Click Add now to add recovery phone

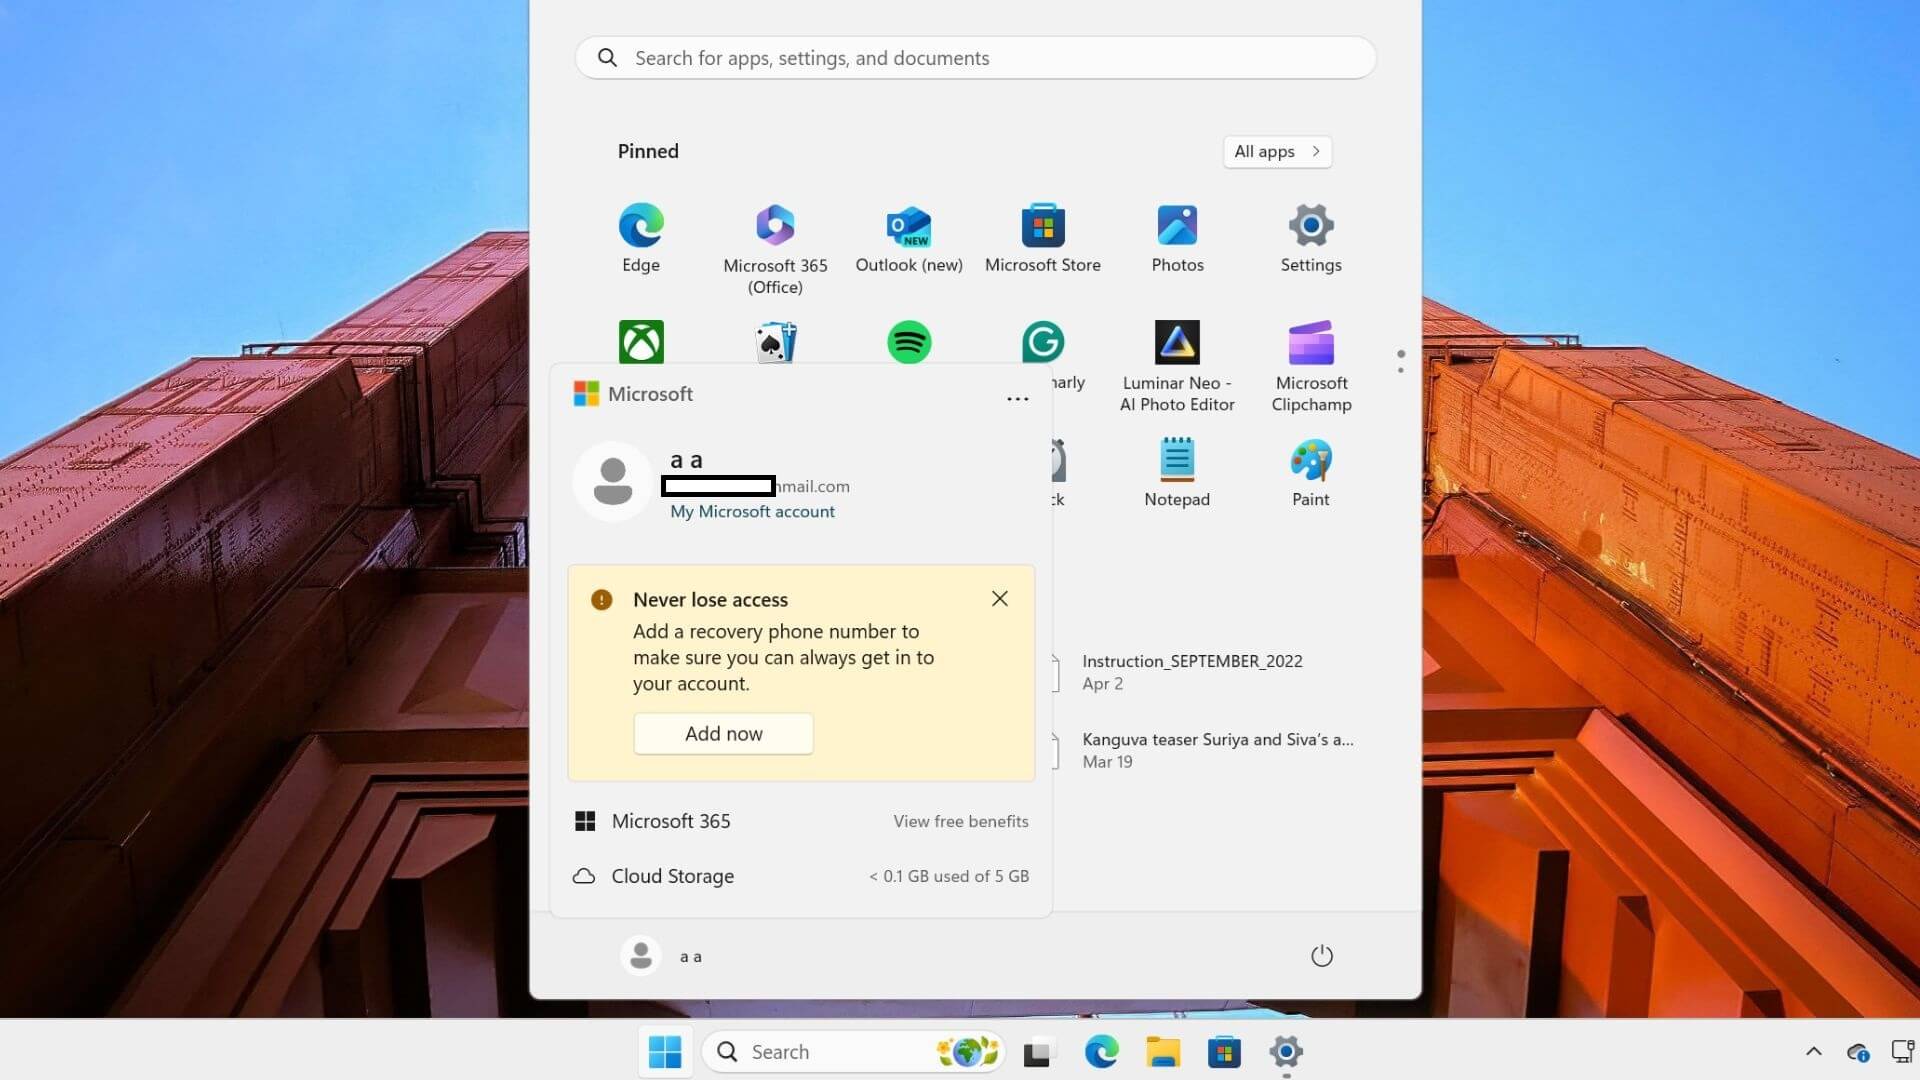[723, 733]
